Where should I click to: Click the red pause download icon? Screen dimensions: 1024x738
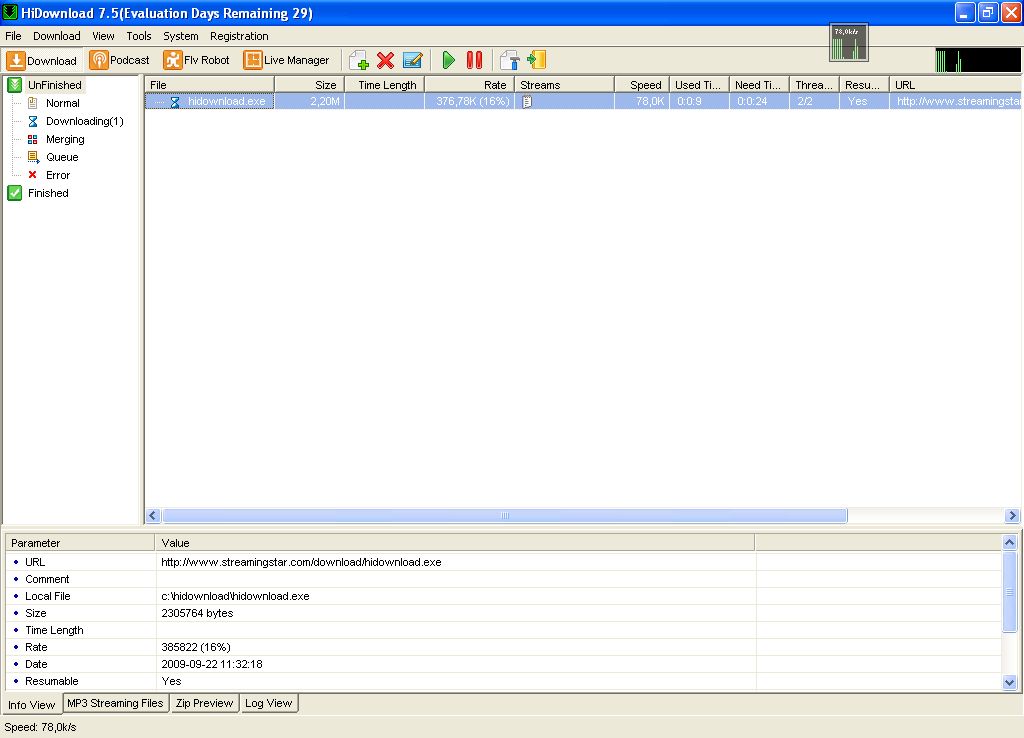[474, 60]
